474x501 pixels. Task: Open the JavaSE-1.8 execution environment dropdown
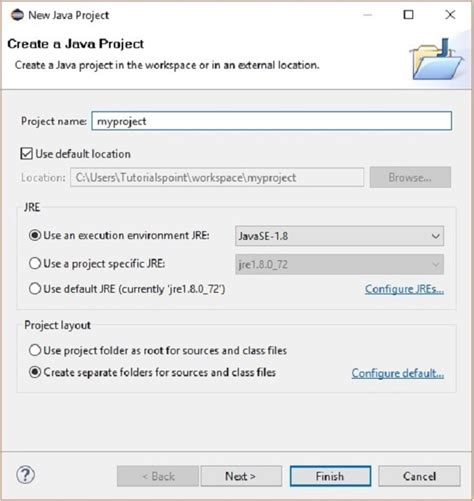coord(339,236)
